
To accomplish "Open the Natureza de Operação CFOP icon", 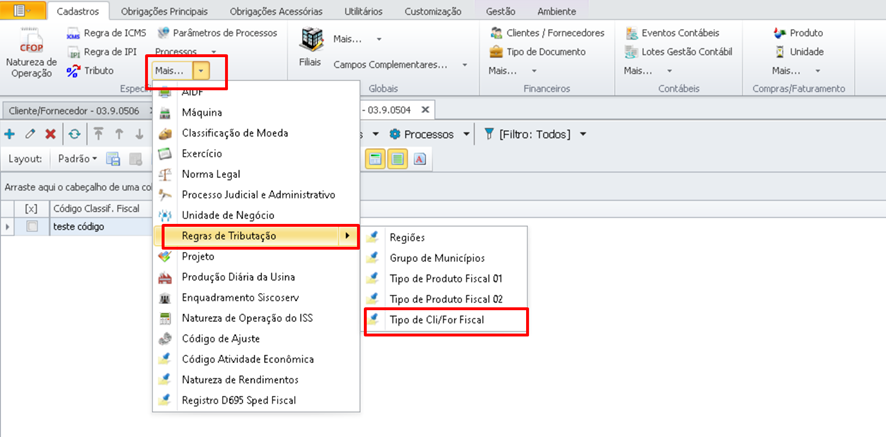I will click(31, 53).
